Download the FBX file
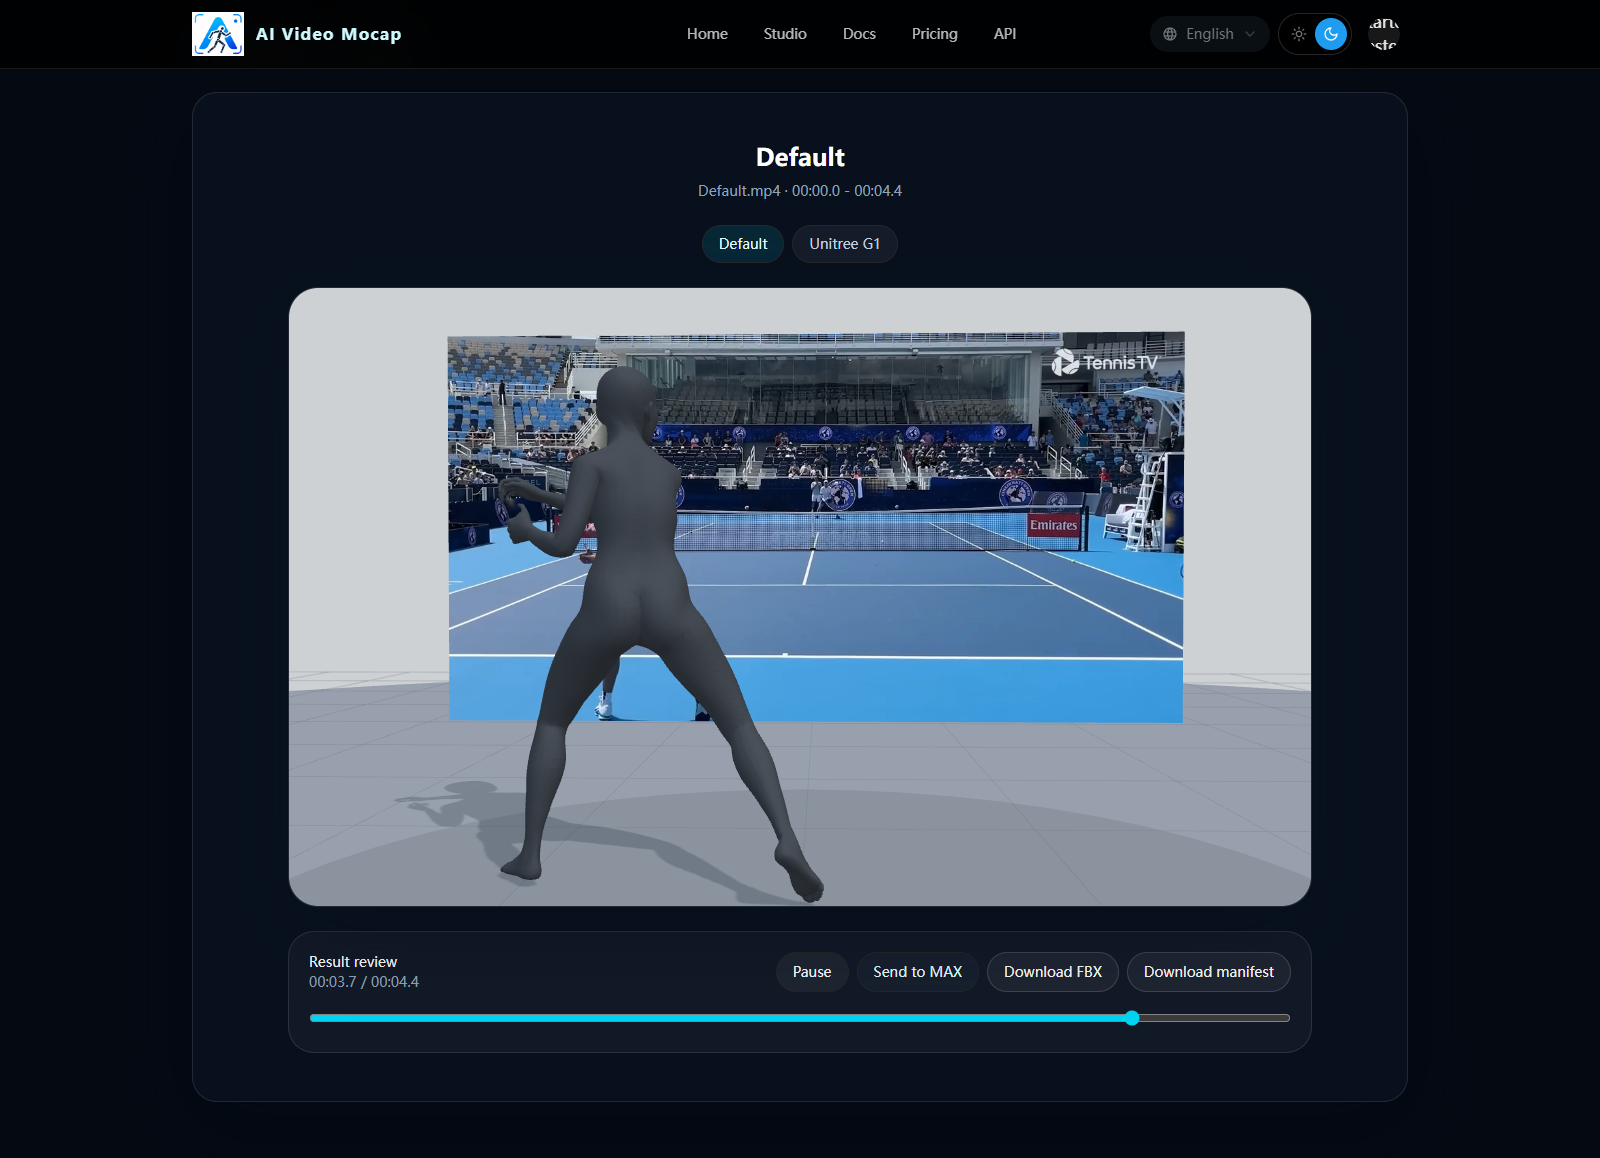The height and width of the screenshot is (1158, 1600). 1053,972
